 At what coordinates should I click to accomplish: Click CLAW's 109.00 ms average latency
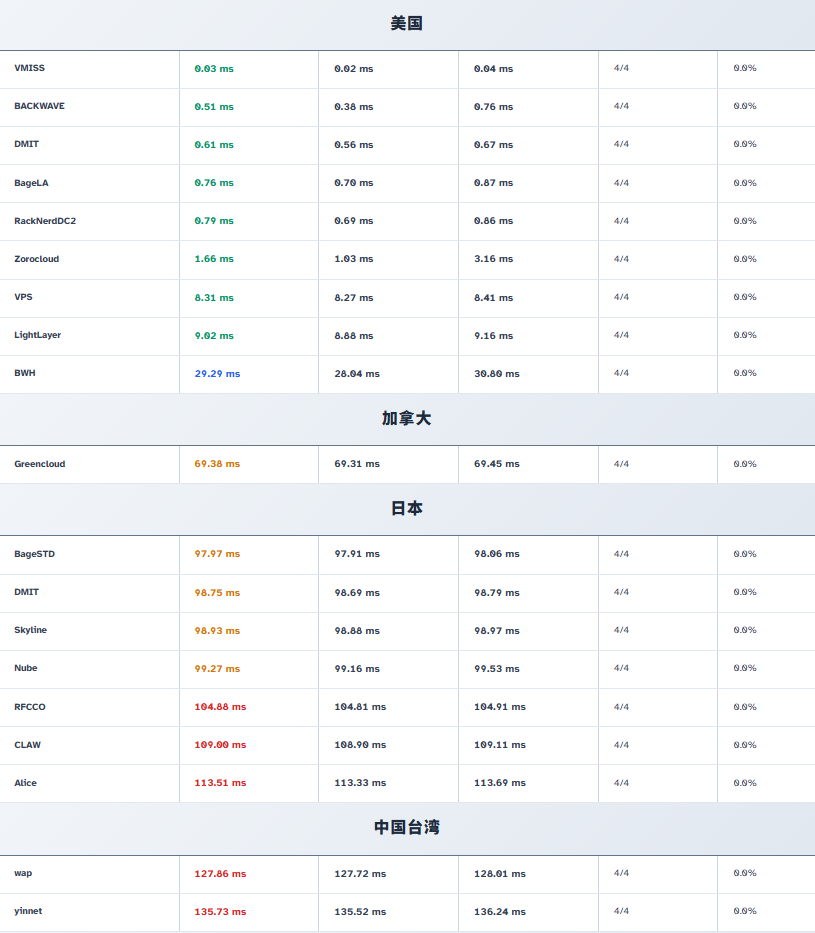pos(220,745)
